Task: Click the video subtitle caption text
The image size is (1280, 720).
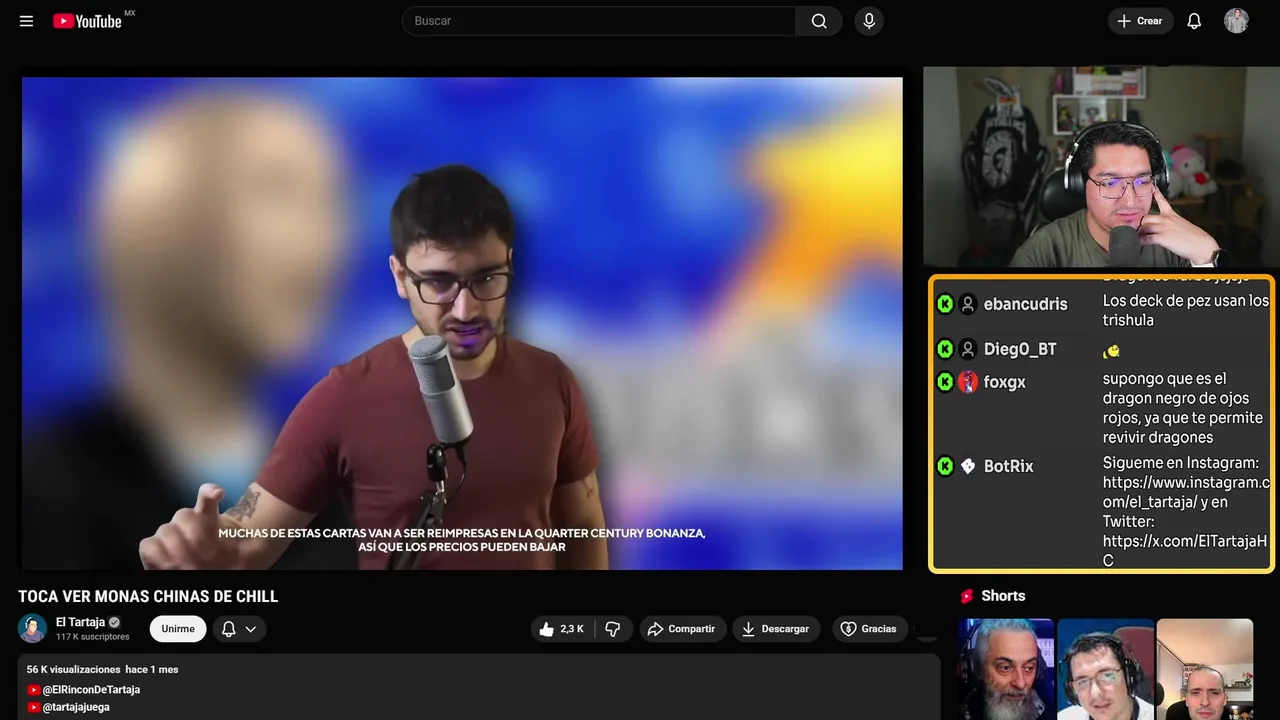Action: pos(462,540)
